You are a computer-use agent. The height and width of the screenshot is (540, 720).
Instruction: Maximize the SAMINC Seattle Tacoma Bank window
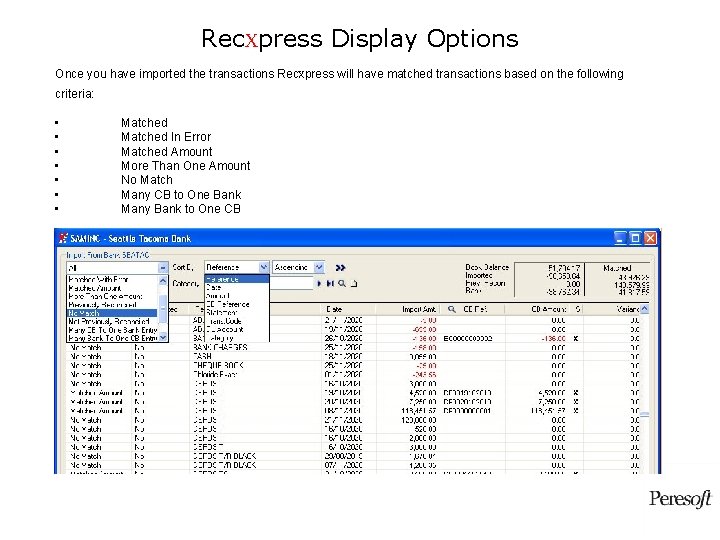coord(635,238)
